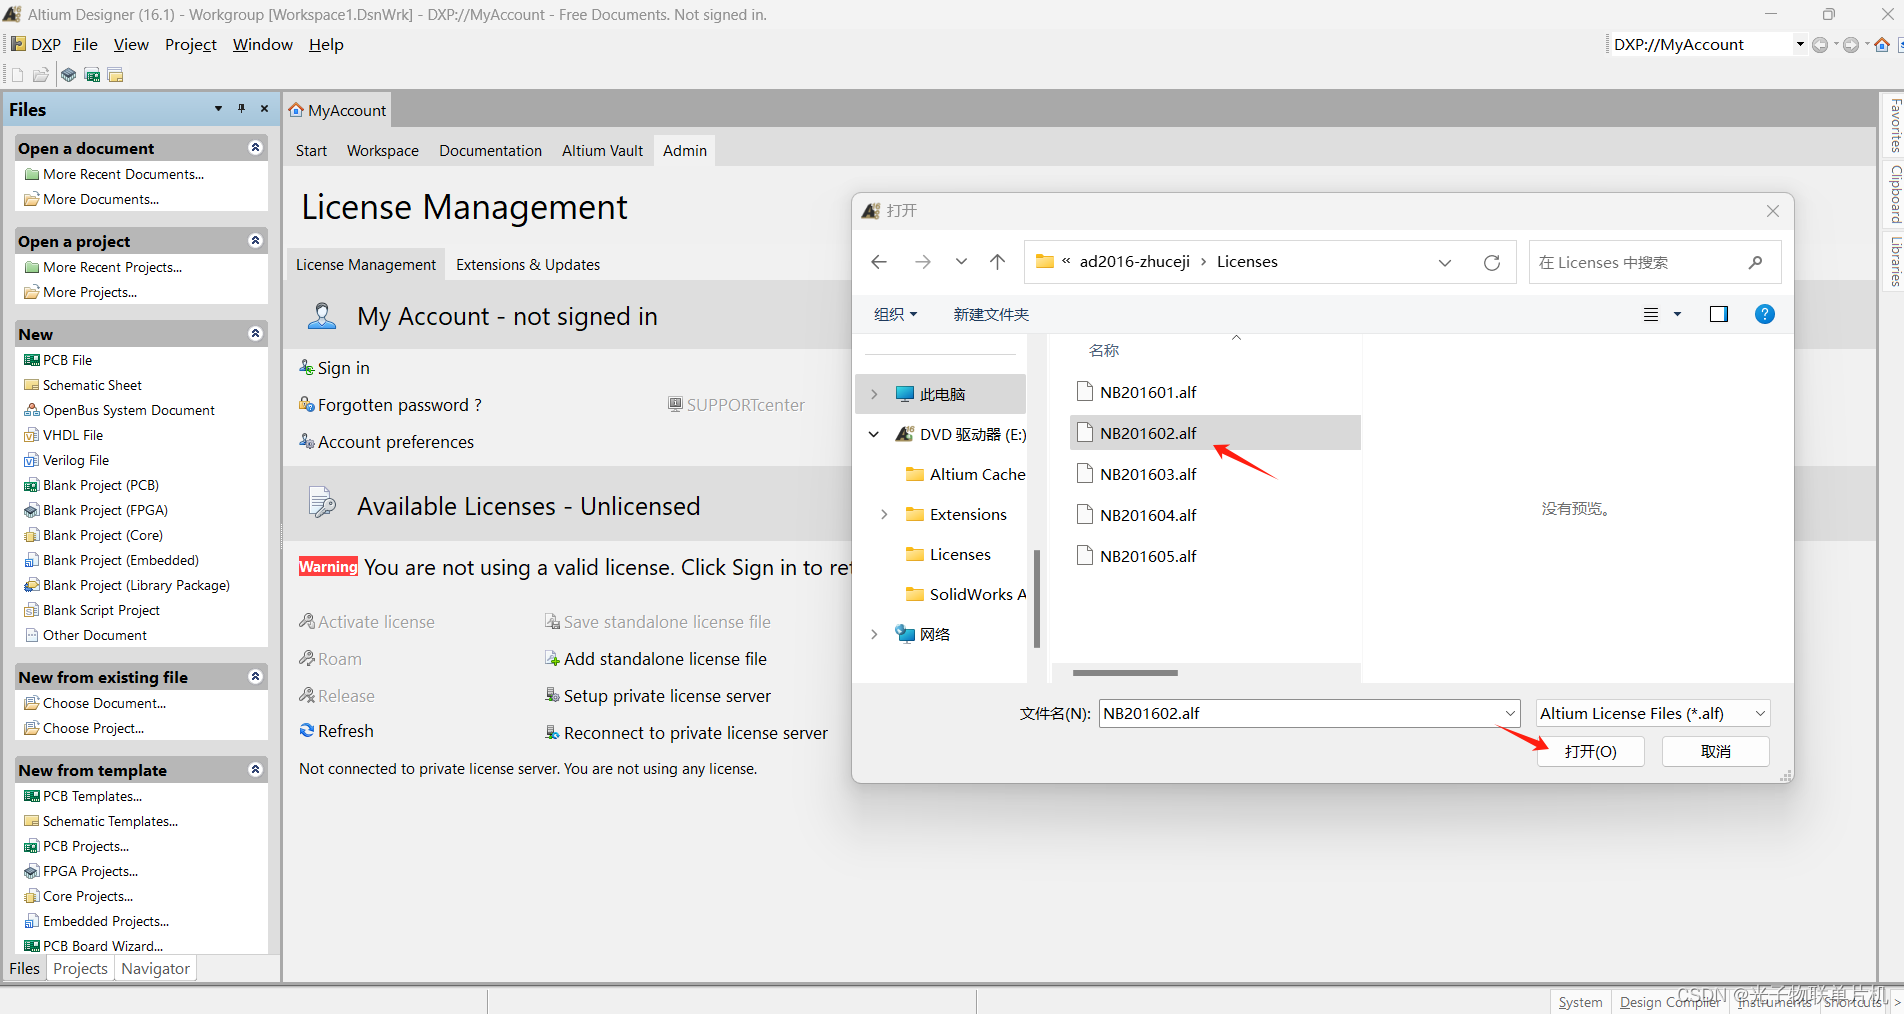1904x1014 pixels.
Task: Click the file name input field
Action: tap(1300, 713)
